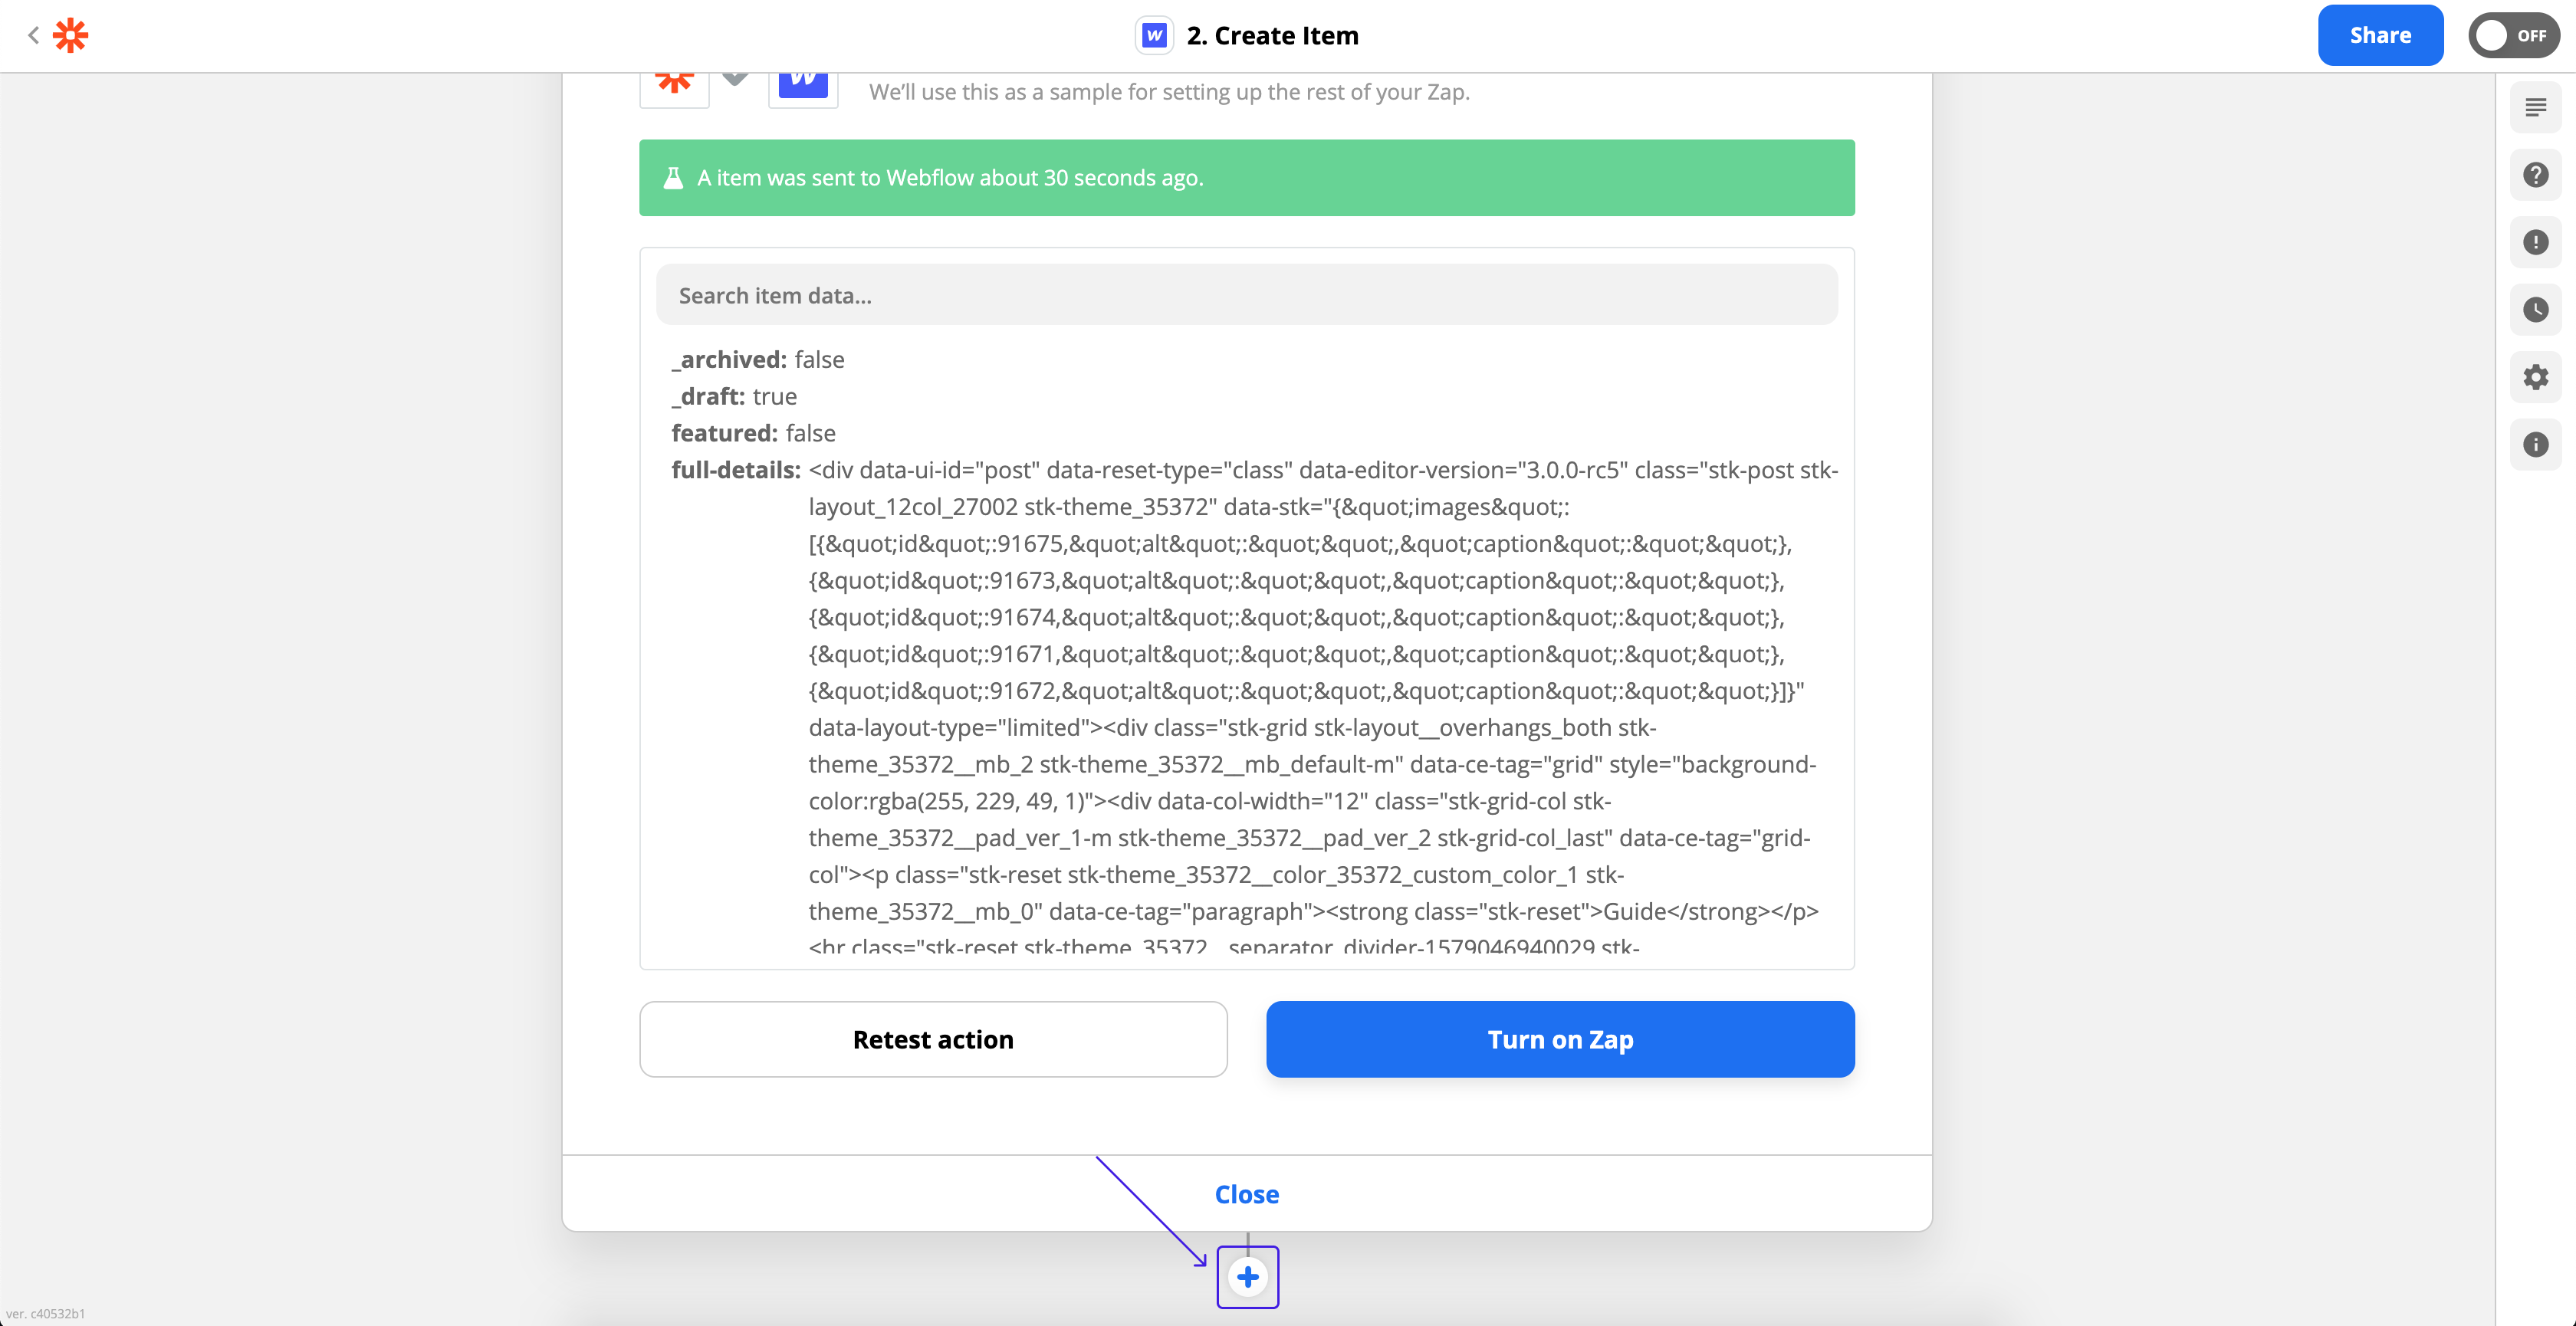
Task: Open the 2. Create Item step header
Action: pos(1272,35)
